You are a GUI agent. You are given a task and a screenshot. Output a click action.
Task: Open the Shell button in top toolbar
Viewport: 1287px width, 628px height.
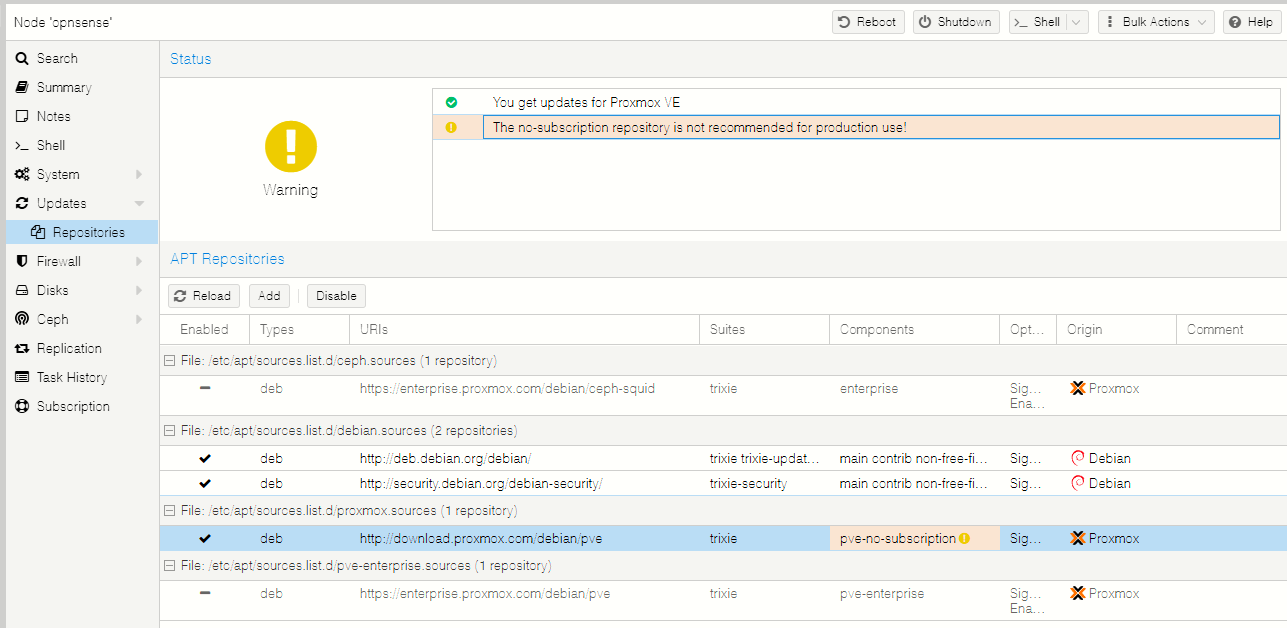pyautogui.click(x=1037, y=22)
